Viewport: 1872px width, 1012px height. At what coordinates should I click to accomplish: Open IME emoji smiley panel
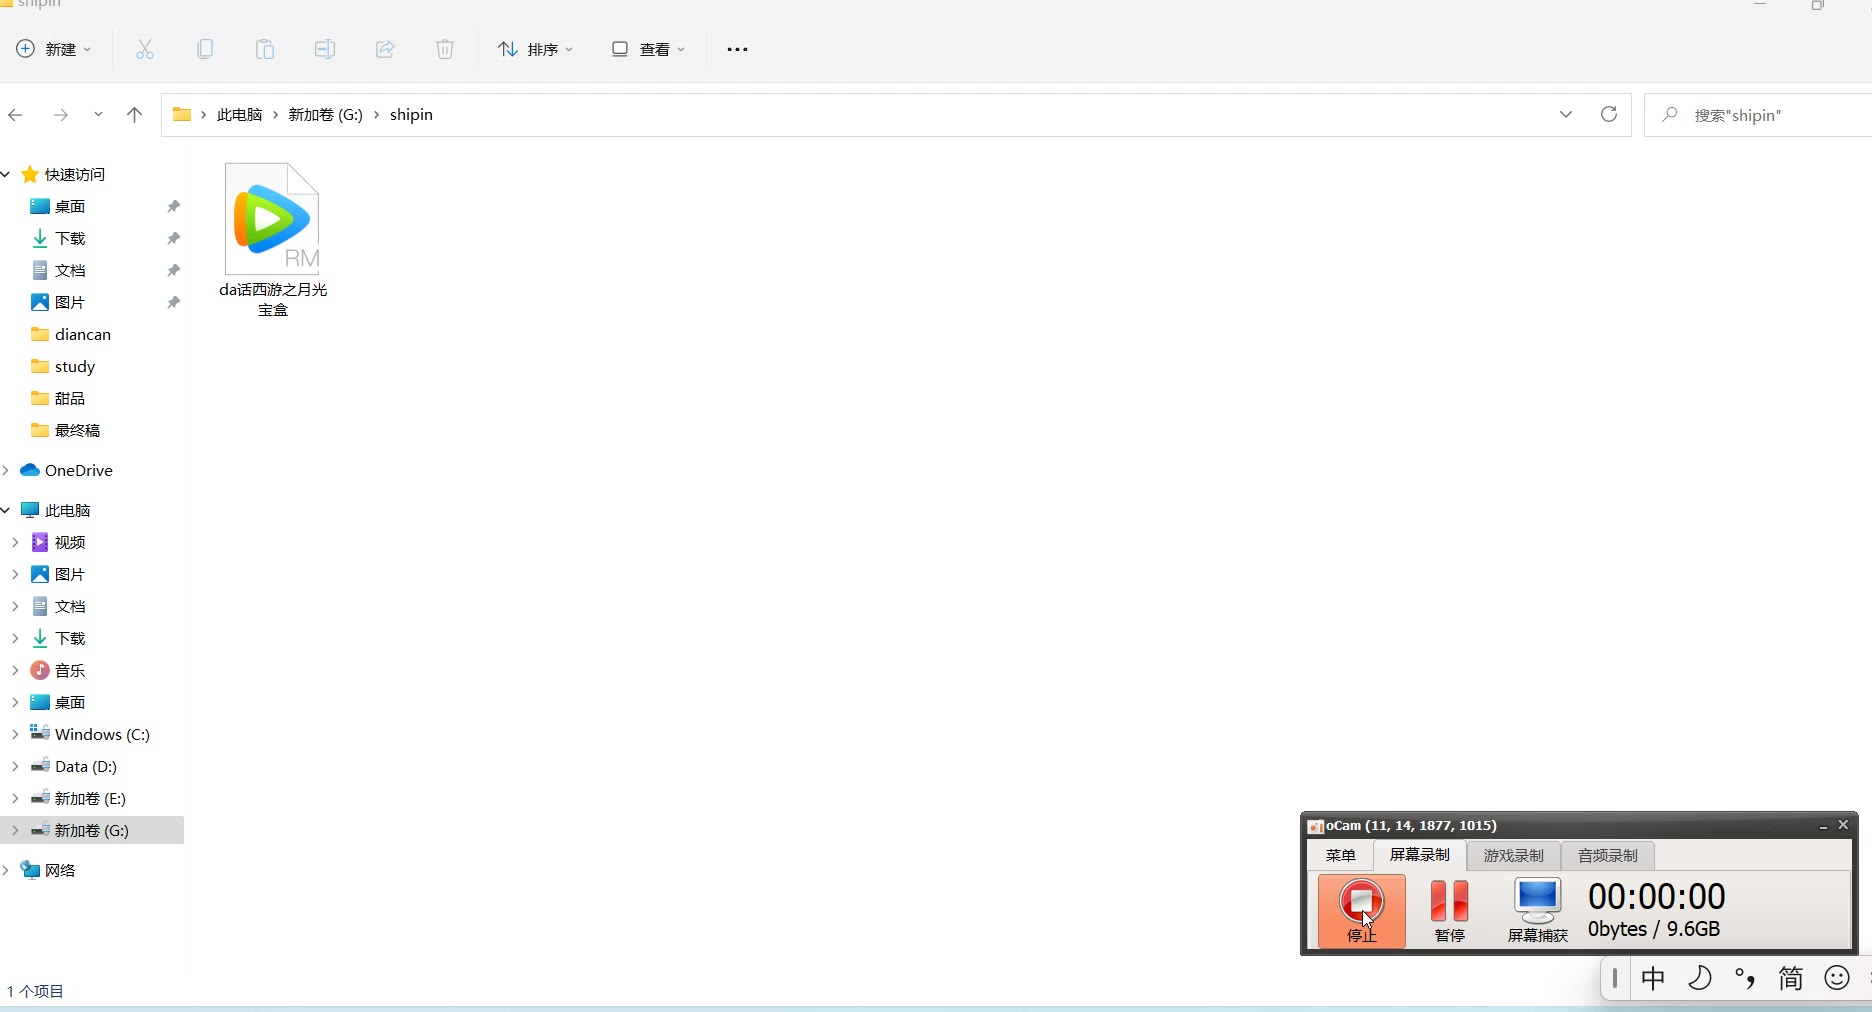[1837, 978]
